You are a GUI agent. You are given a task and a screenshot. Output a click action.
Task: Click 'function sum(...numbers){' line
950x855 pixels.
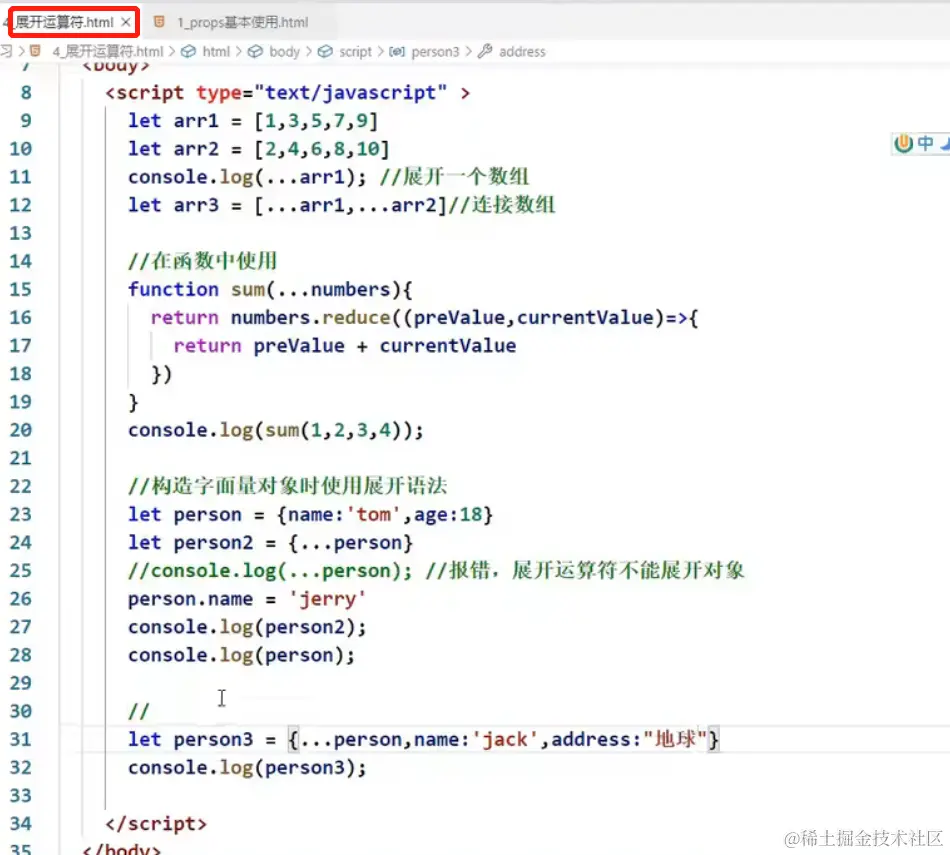click(270, 290)
